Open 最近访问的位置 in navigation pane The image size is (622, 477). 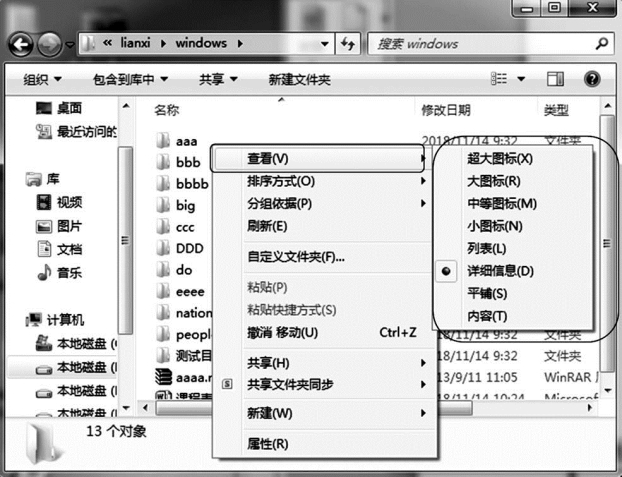pos(77,131)
